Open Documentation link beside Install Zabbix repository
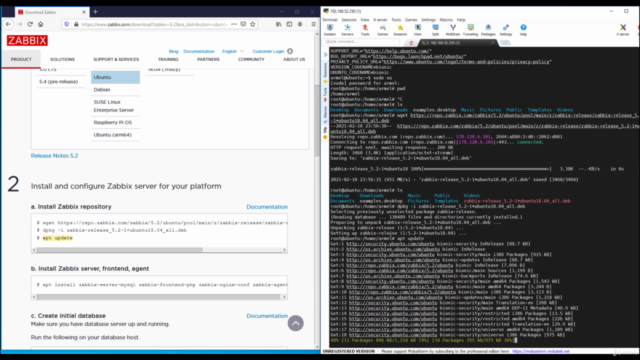Viewport: 640px width, 360px height. pos(267,207)
